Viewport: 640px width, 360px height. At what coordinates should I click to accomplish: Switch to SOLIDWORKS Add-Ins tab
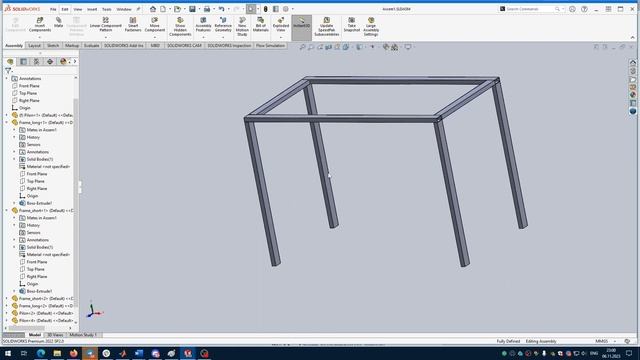(x=124, y=46)
